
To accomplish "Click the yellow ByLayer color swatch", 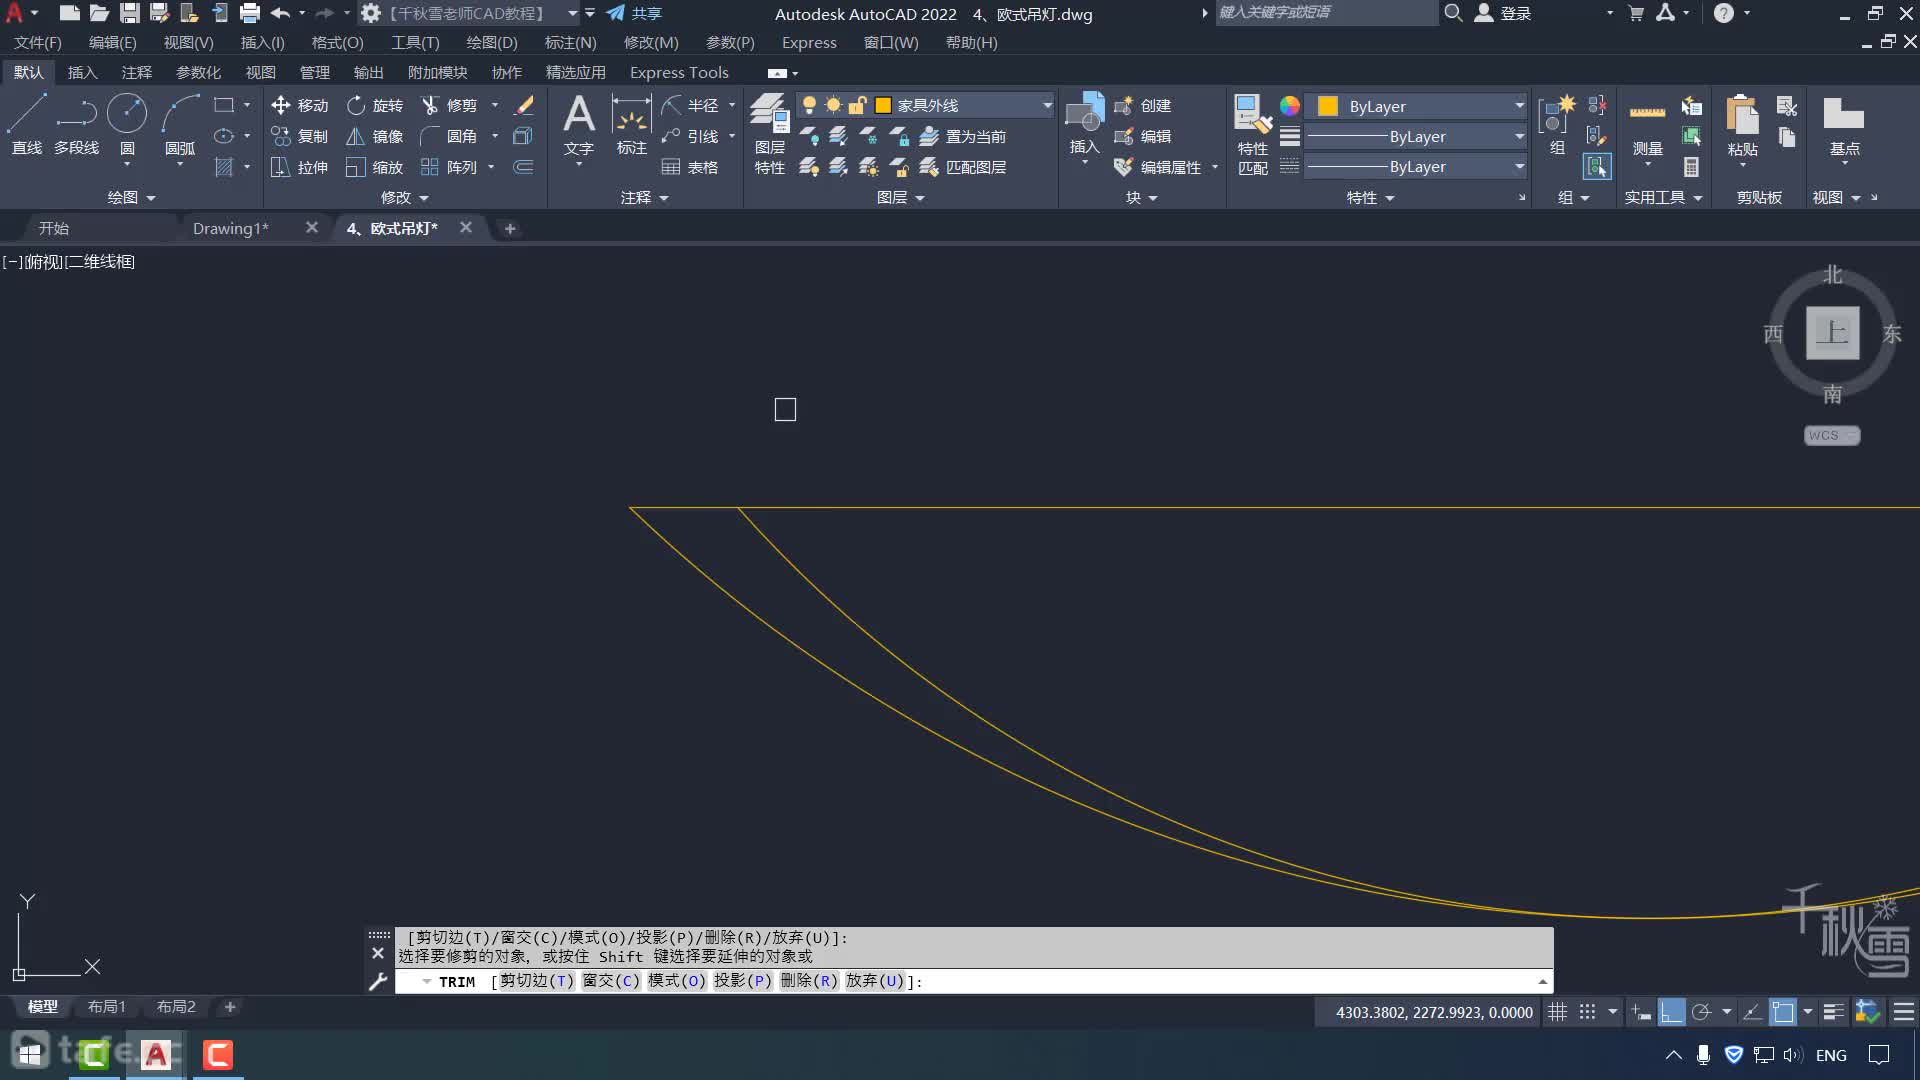I will (1328, 106).
